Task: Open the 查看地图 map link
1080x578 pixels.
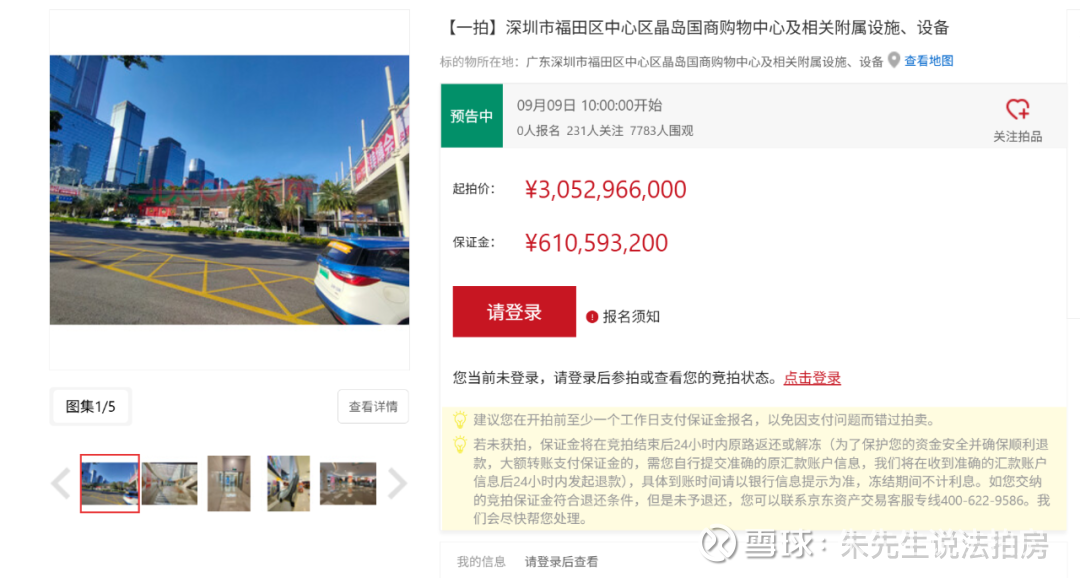Action: tap(928, 61)
